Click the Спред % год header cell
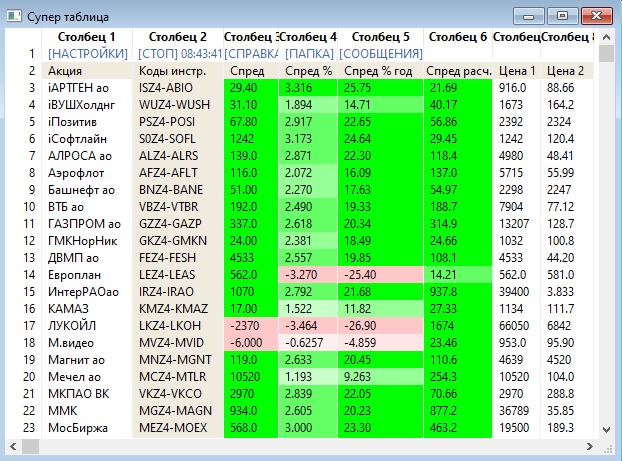The height and width of the screenshot is (461, 622). click(378, 71)
